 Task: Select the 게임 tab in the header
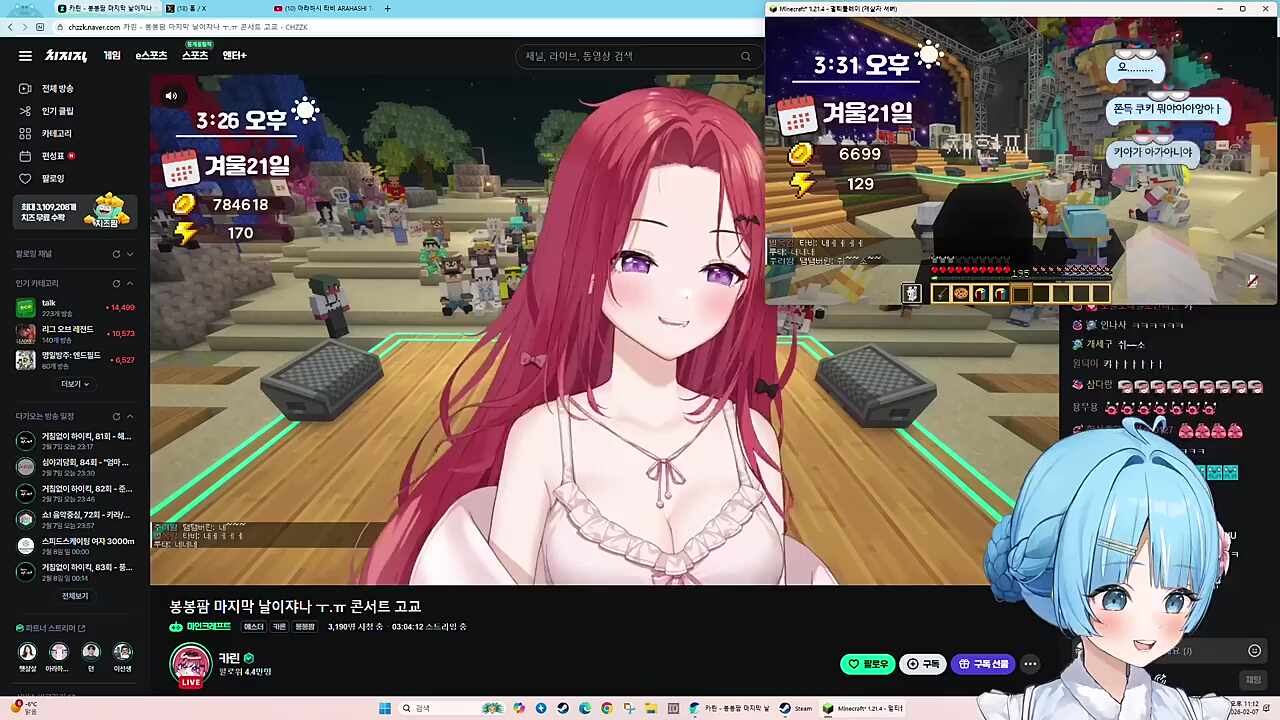(112, 56)
